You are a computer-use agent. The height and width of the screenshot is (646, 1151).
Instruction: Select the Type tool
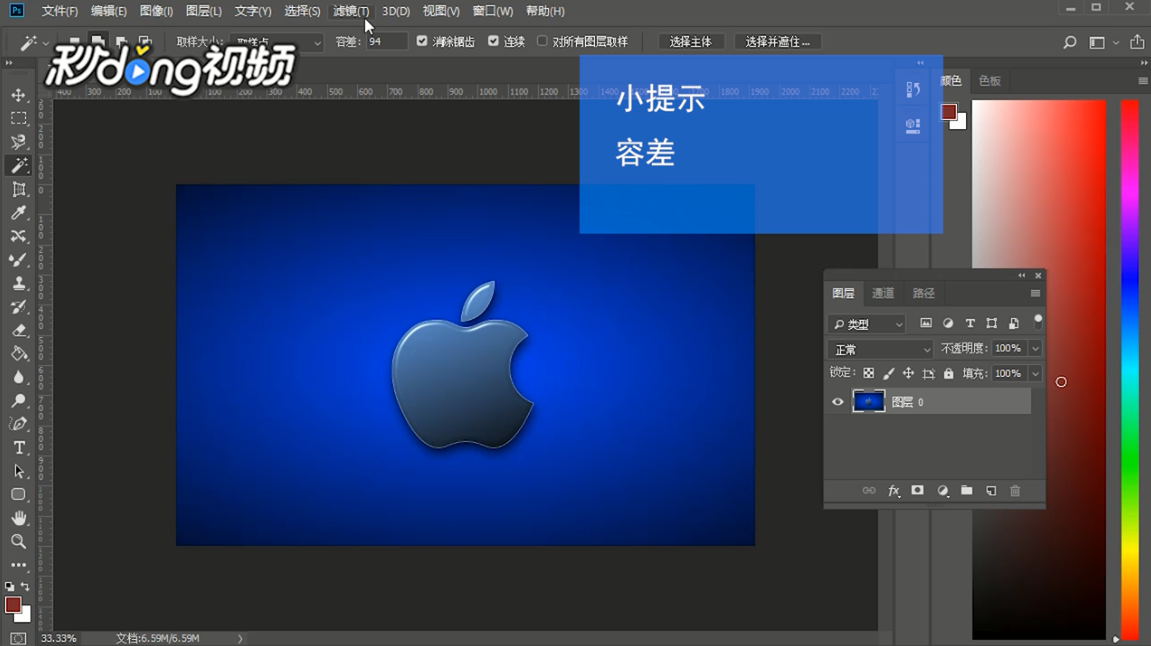click(19, 448)
